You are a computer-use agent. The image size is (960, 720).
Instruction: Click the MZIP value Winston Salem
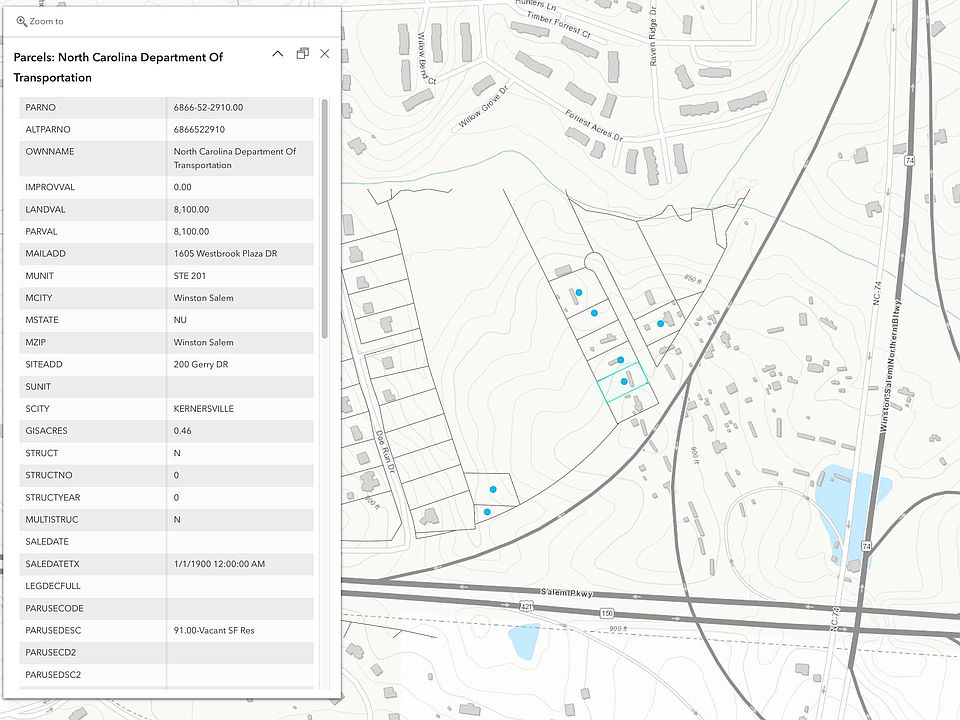(203, 342)
